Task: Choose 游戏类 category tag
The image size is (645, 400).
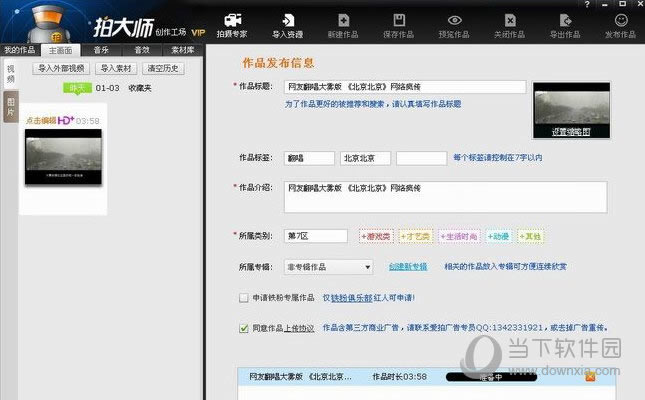Action: [376, 237]
